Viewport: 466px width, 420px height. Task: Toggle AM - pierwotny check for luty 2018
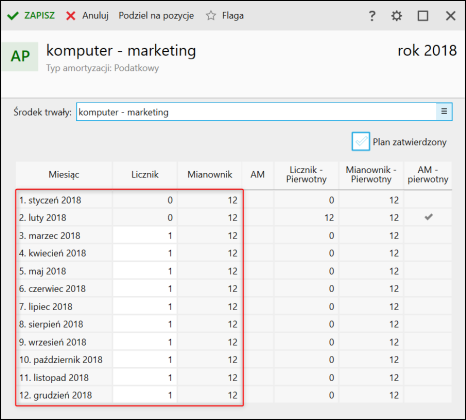[x=428, y=217]
